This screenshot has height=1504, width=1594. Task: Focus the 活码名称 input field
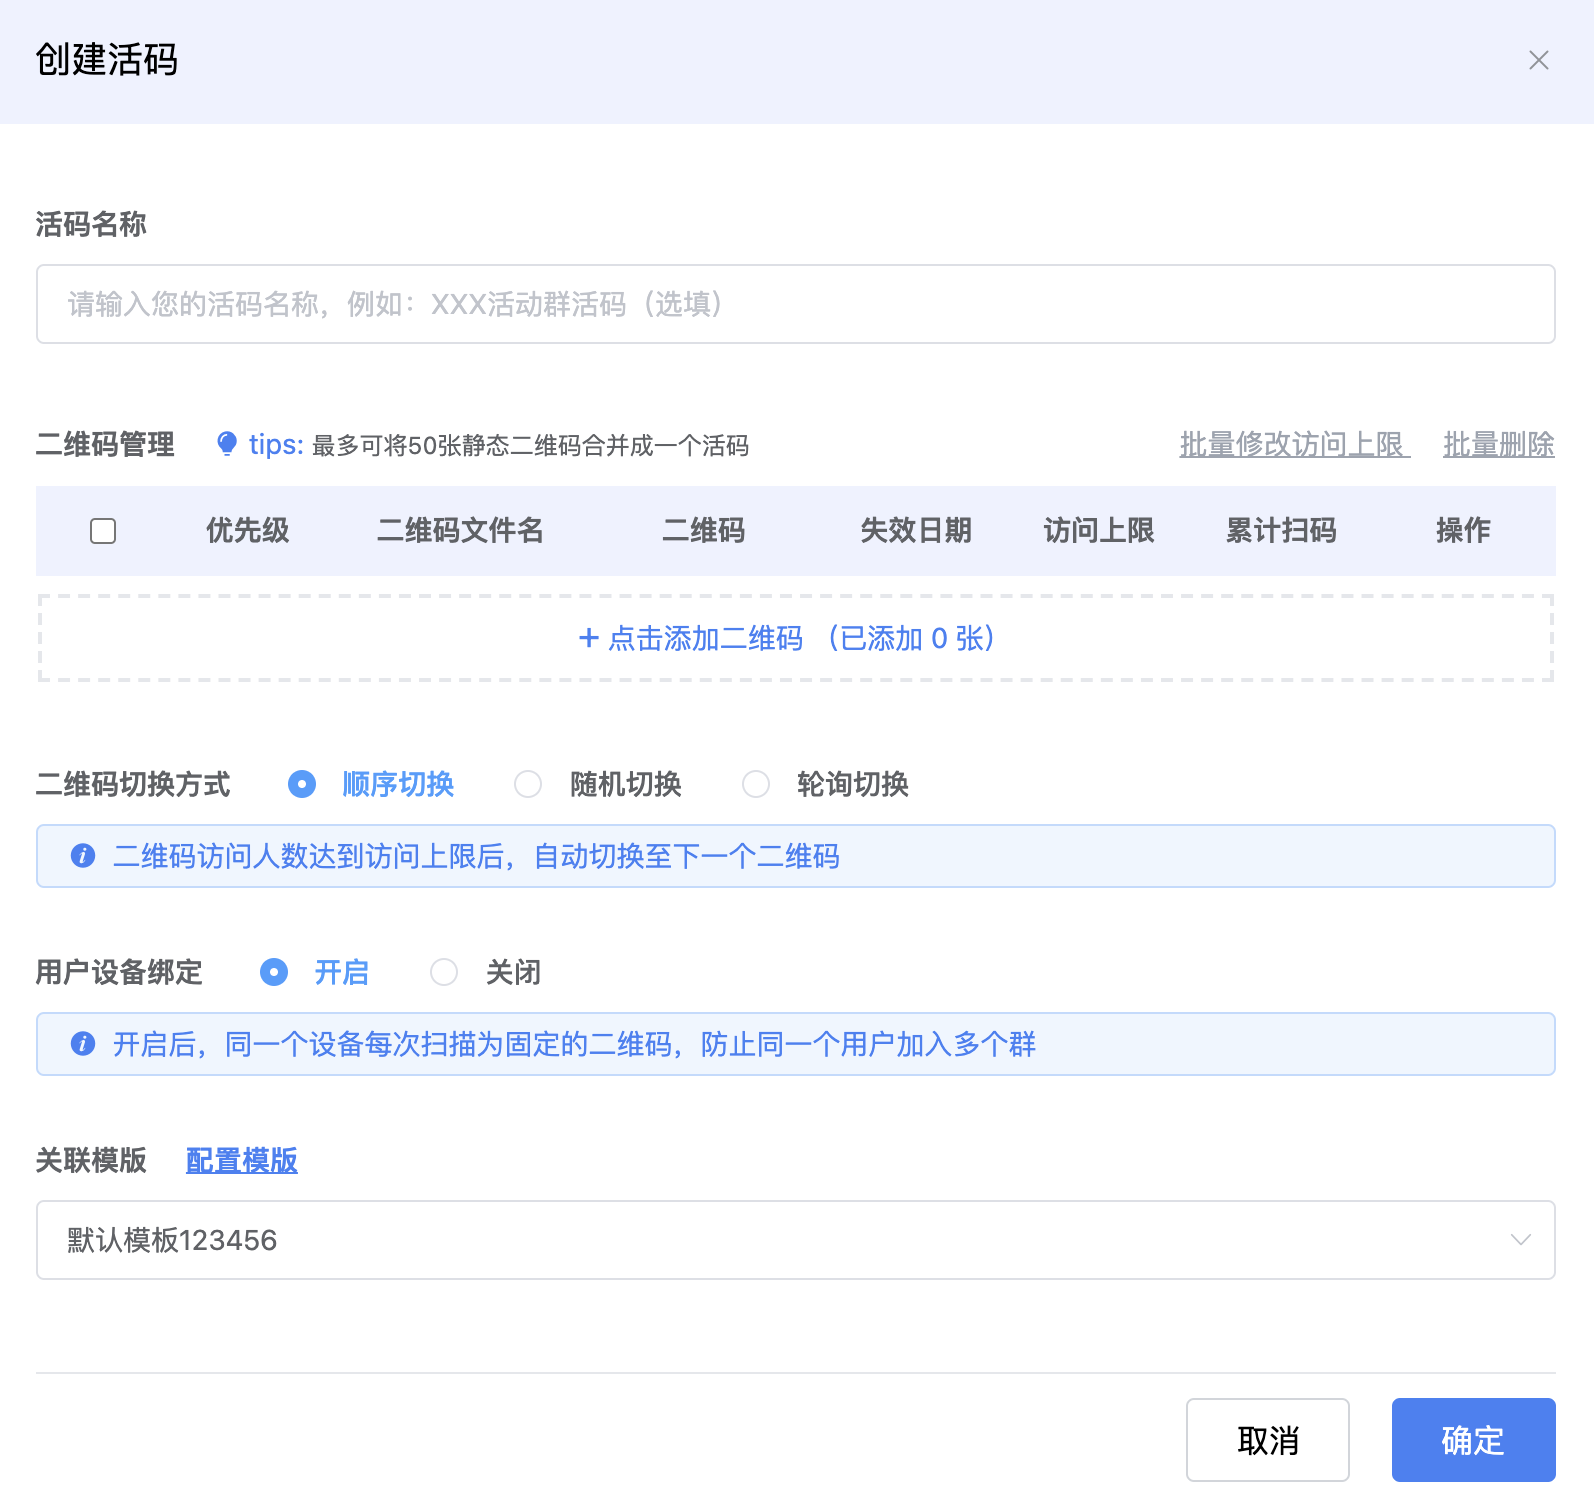click(795, 304)
